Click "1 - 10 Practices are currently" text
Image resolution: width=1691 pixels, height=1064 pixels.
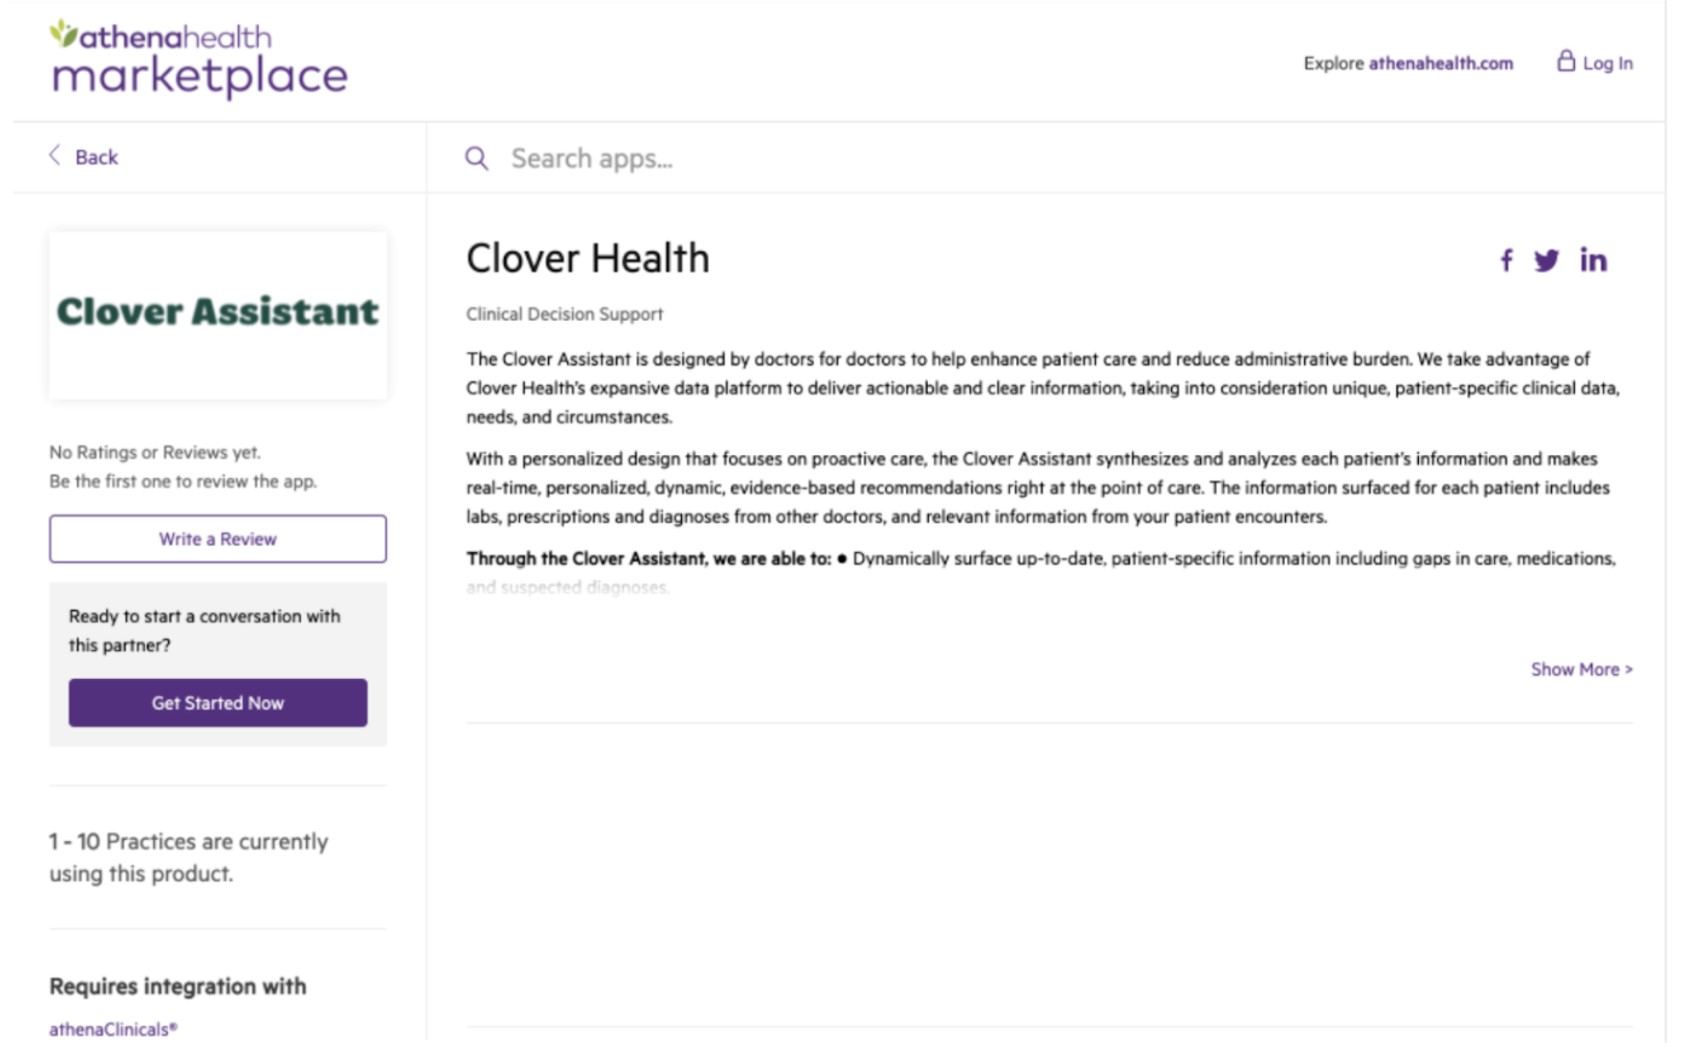coord(189,842)
